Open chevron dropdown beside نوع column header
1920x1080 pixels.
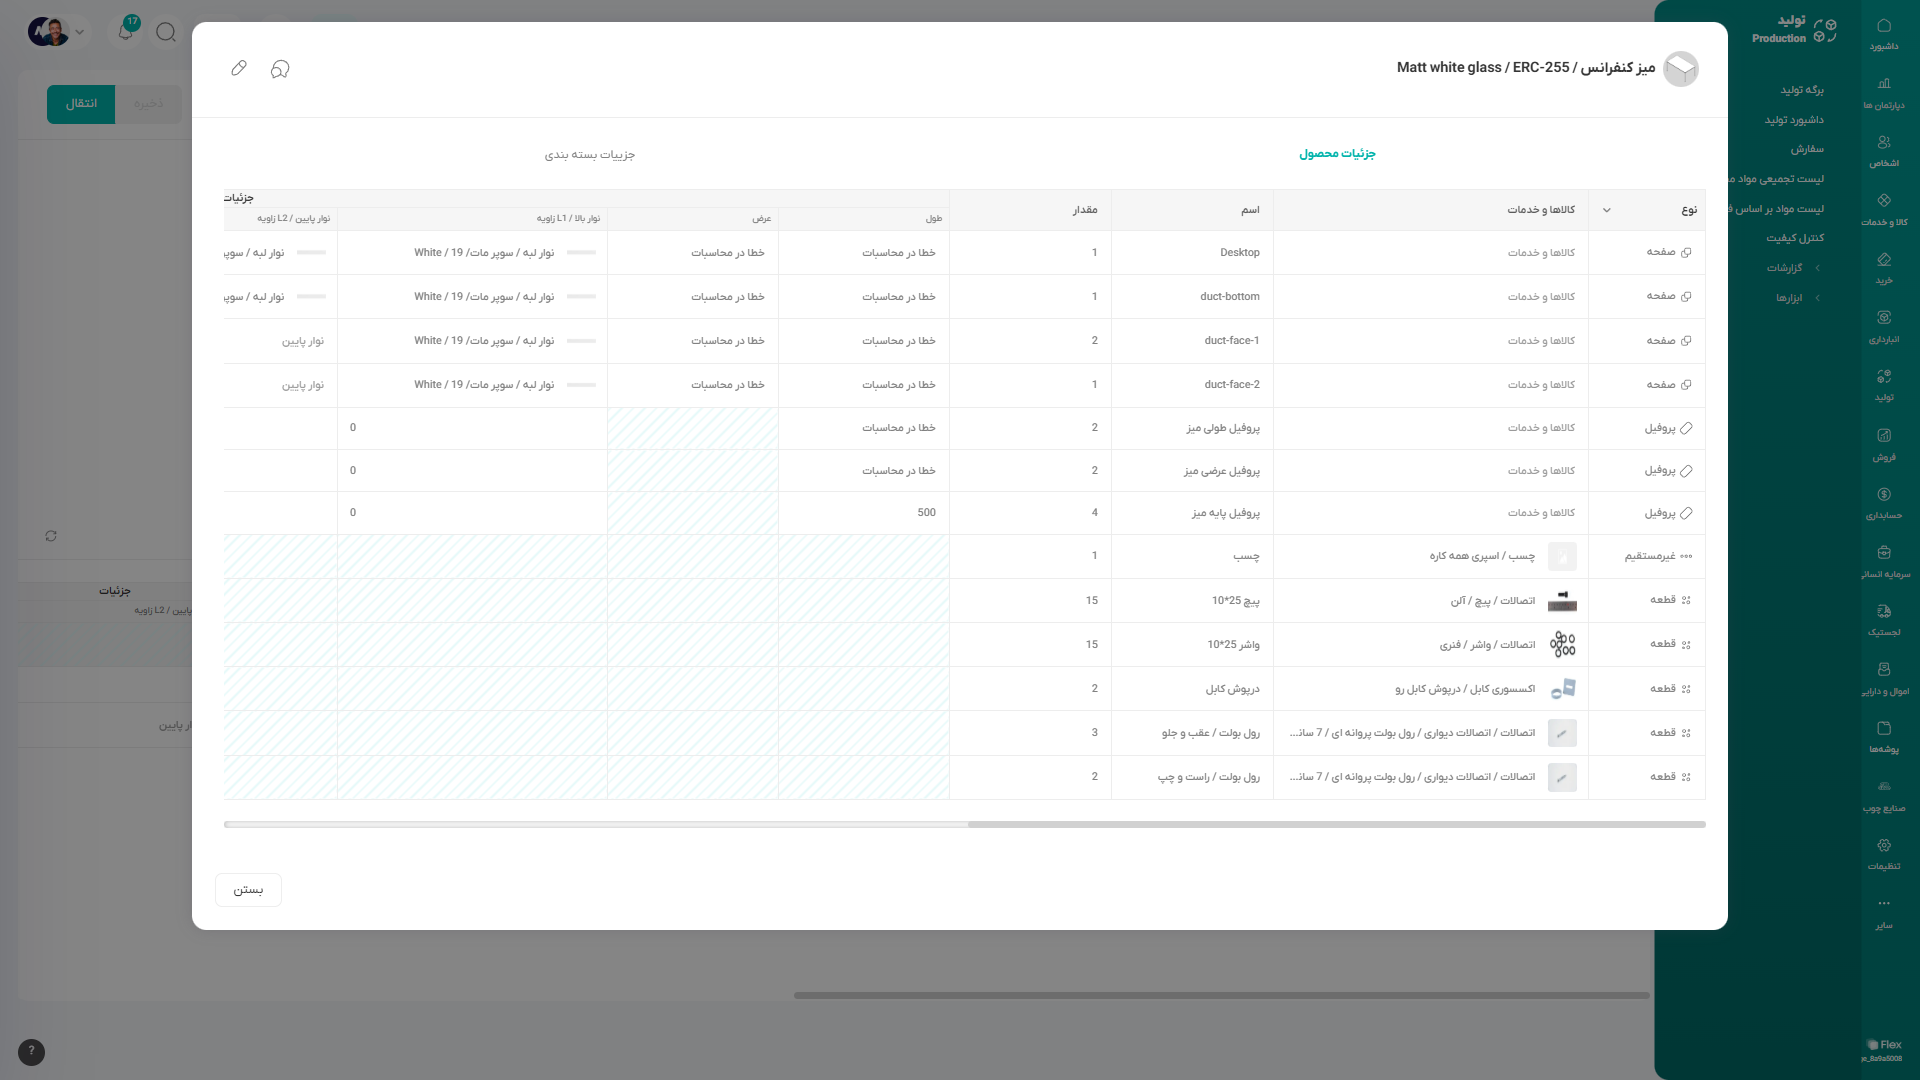coord(1607,210)
